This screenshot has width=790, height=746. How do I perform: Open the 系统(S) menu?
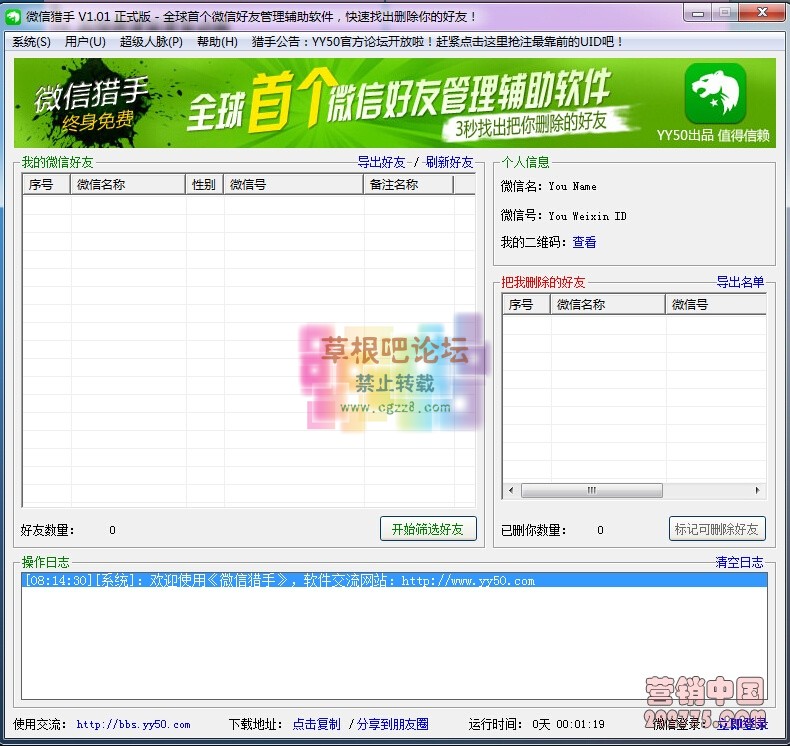[31, 42]
